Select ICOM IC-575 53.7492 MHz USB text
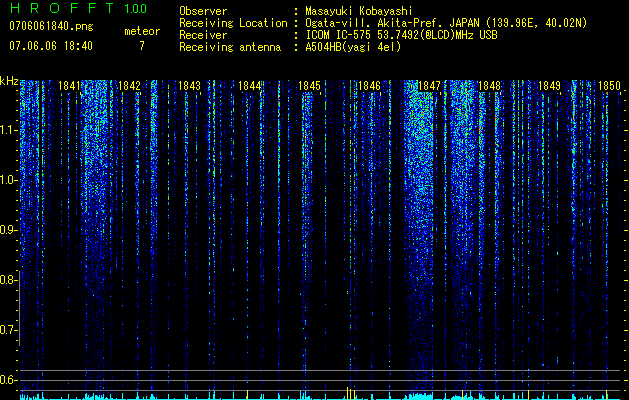The width and height of the screenshot is (629, 400). point(401,35)
